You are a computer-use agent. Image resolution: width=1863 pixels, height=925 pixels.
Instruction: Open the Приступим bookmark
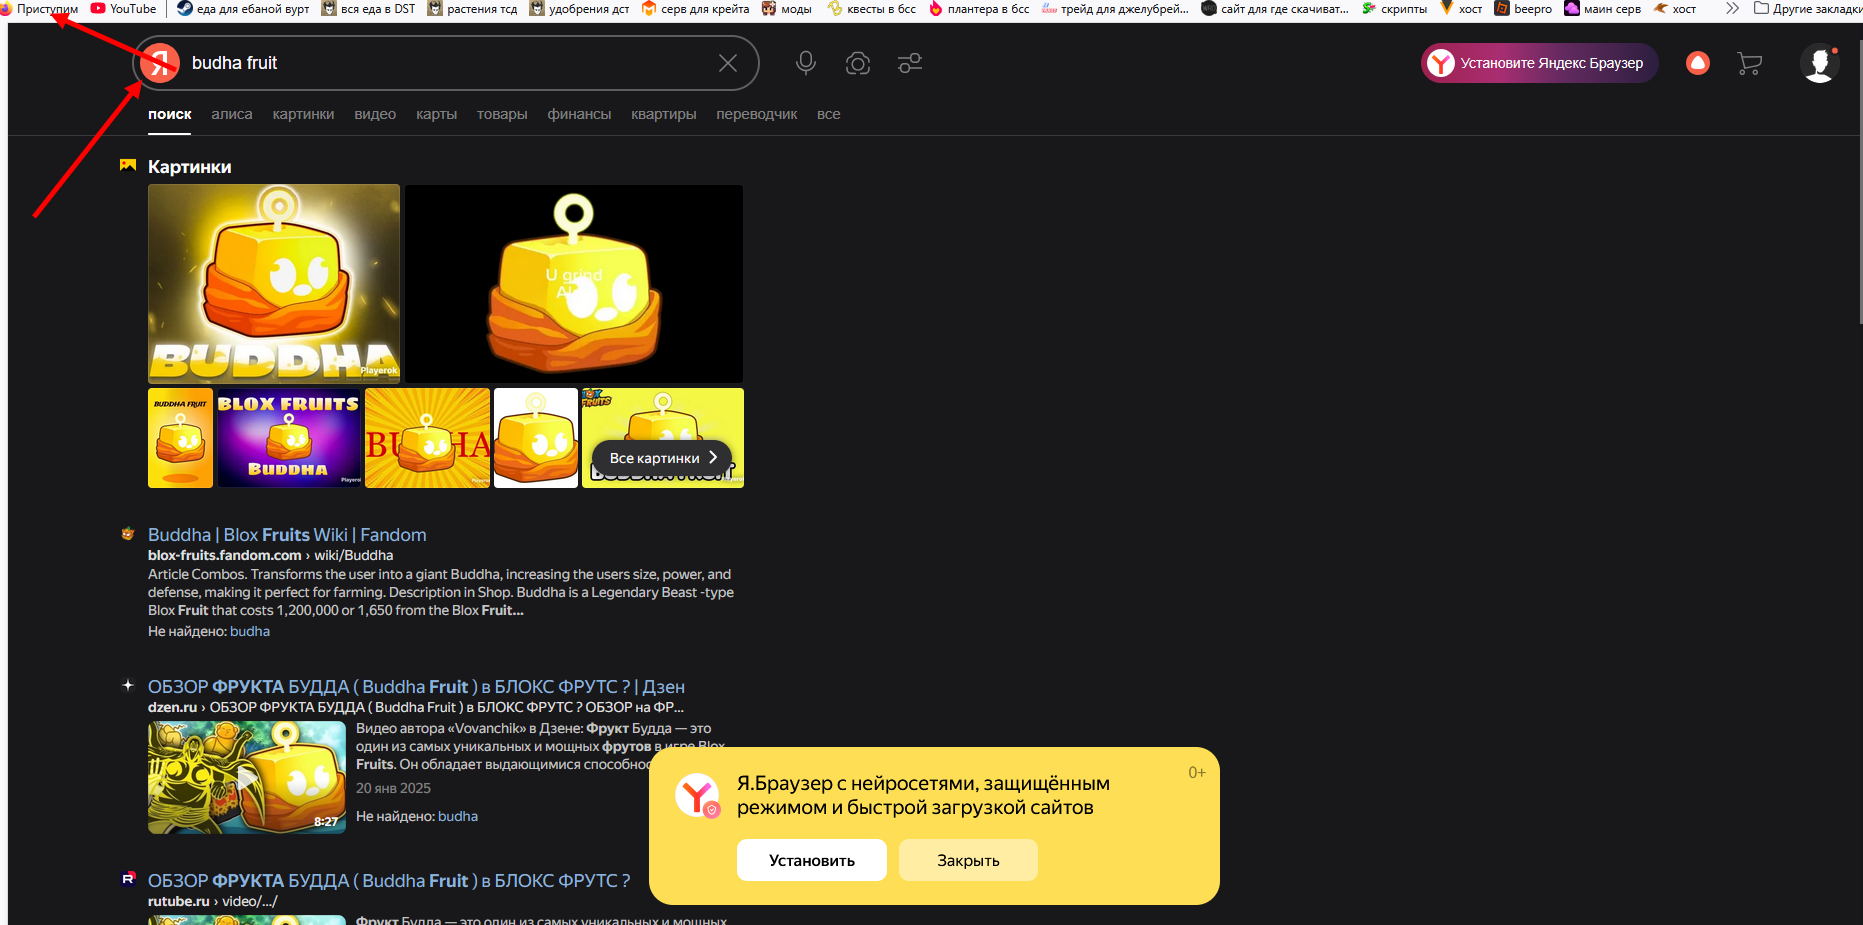click(39, 9)
